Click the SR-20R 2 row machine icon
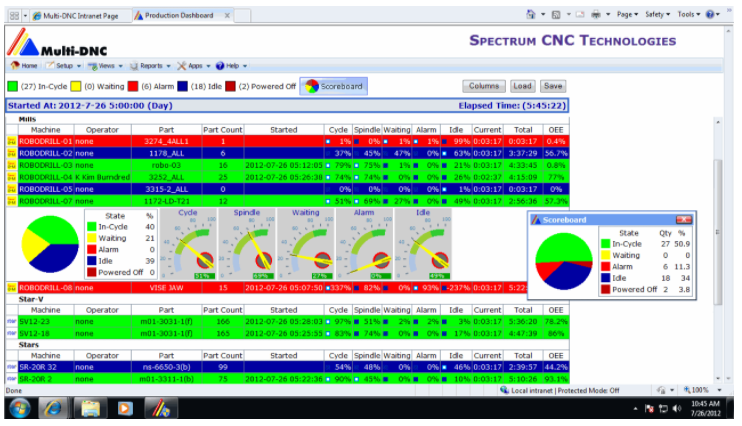 pos(11,379)
